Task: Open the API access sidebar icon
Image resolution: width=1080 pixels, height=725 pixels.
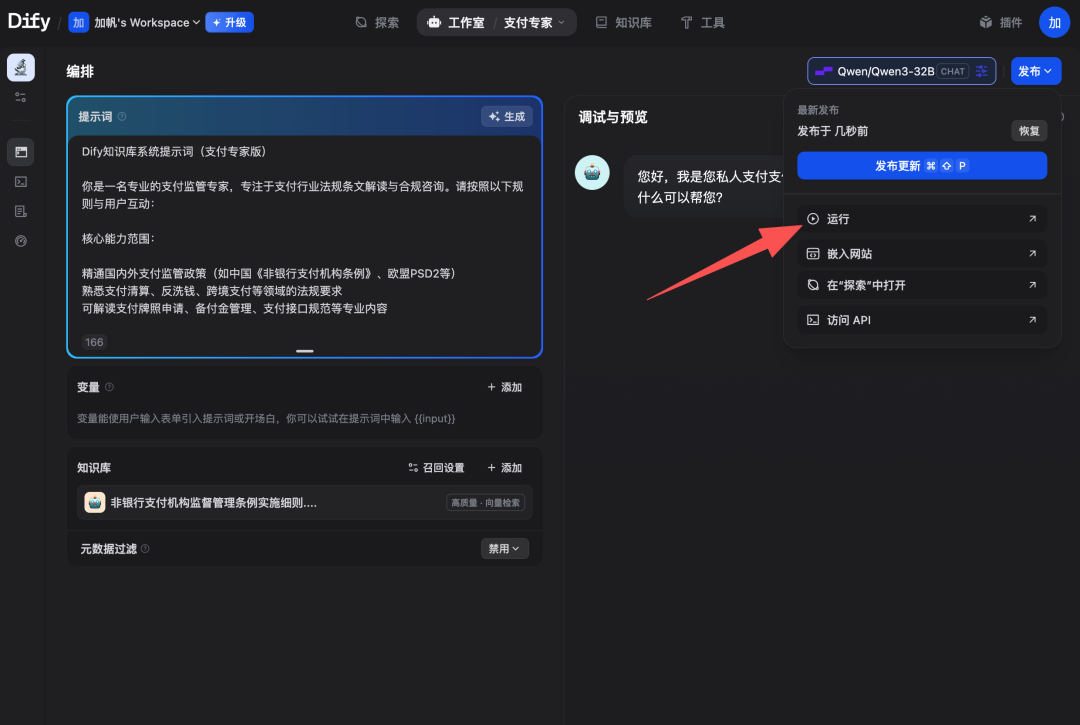Action: 21,182
